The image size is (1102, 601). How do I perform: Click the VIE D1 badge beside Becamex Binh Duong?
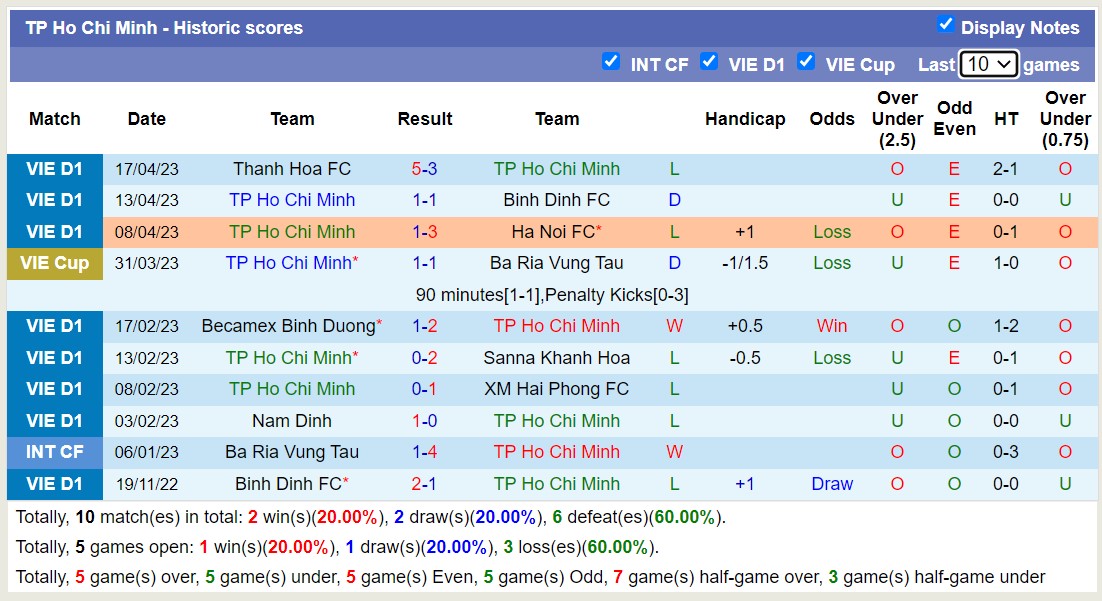click(x=55, y=325)
